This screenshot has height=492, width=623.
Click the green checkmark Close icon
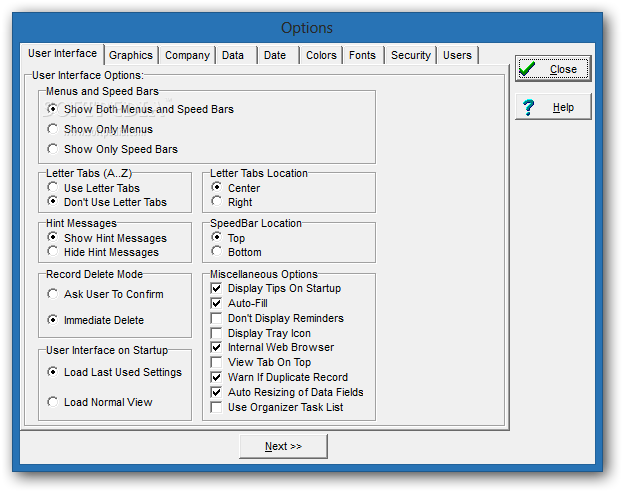527,69
